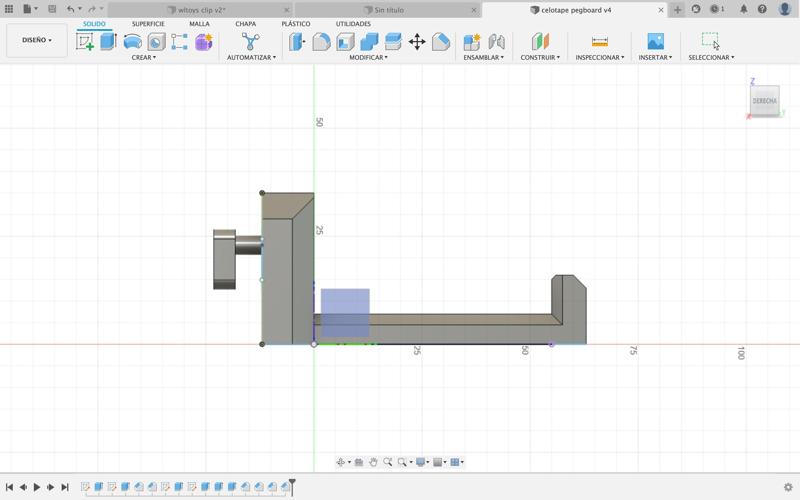800x500 pixels.
Task: Open the Insert image tool
Action: [x=655, y=42]
